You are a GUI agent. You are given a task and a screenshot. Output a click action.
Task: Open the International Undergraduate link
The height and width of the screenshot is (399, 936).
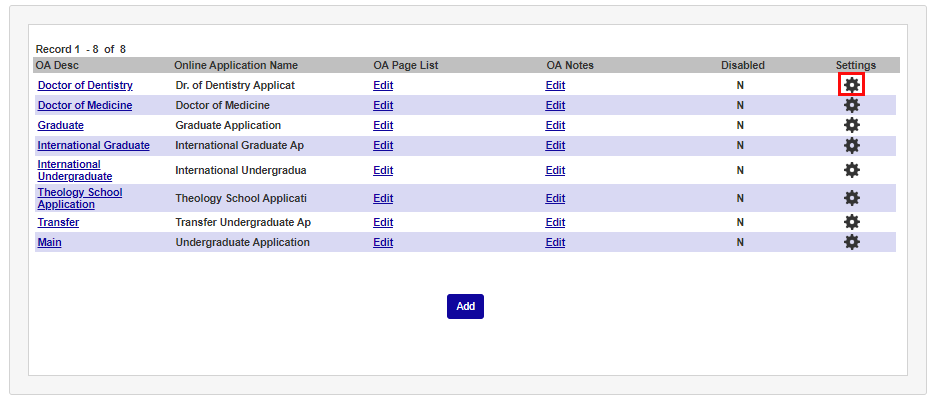pyautogui.click(x=75, y=170)
